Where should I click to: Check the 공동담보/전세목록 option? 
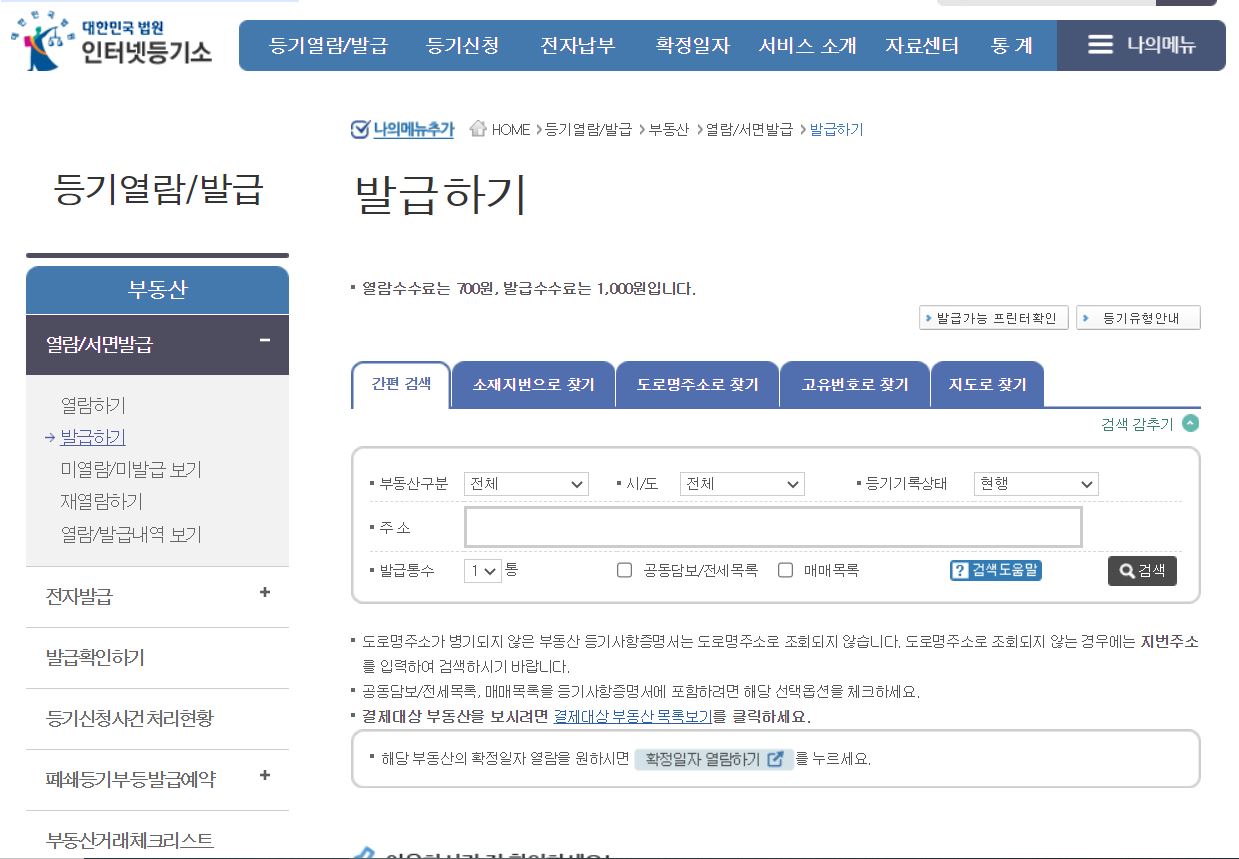pos(624,570)
